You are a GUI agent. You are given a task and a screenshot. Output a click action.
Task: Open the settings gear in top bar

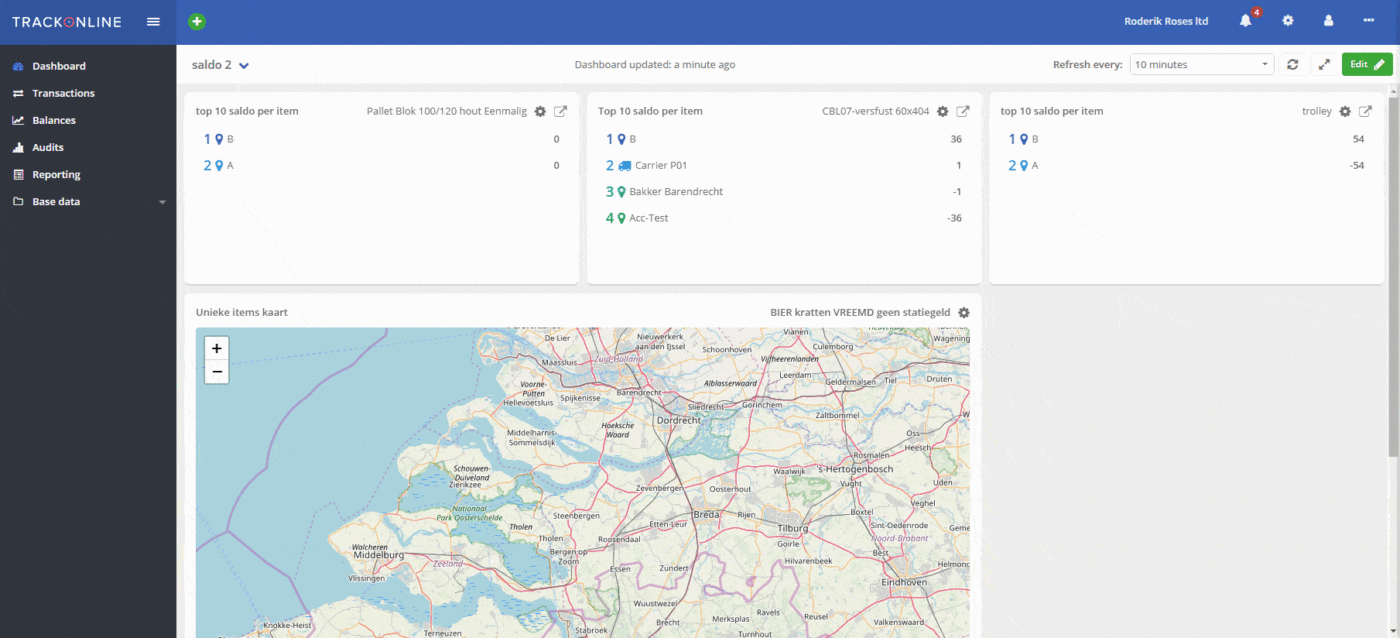point(1288,21)
